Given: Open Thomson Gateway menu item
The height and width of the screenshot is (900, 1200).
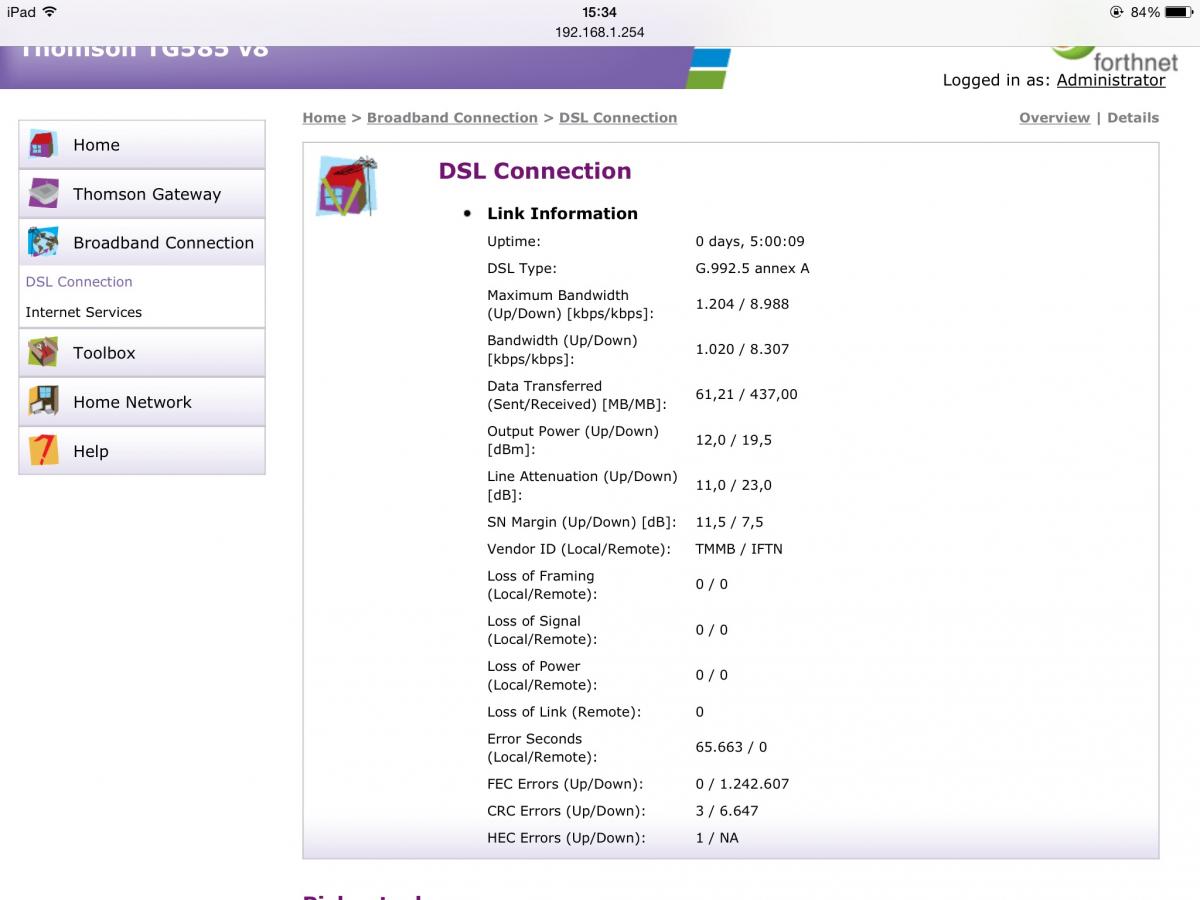Looking at the screenshot, I should 142,194.
